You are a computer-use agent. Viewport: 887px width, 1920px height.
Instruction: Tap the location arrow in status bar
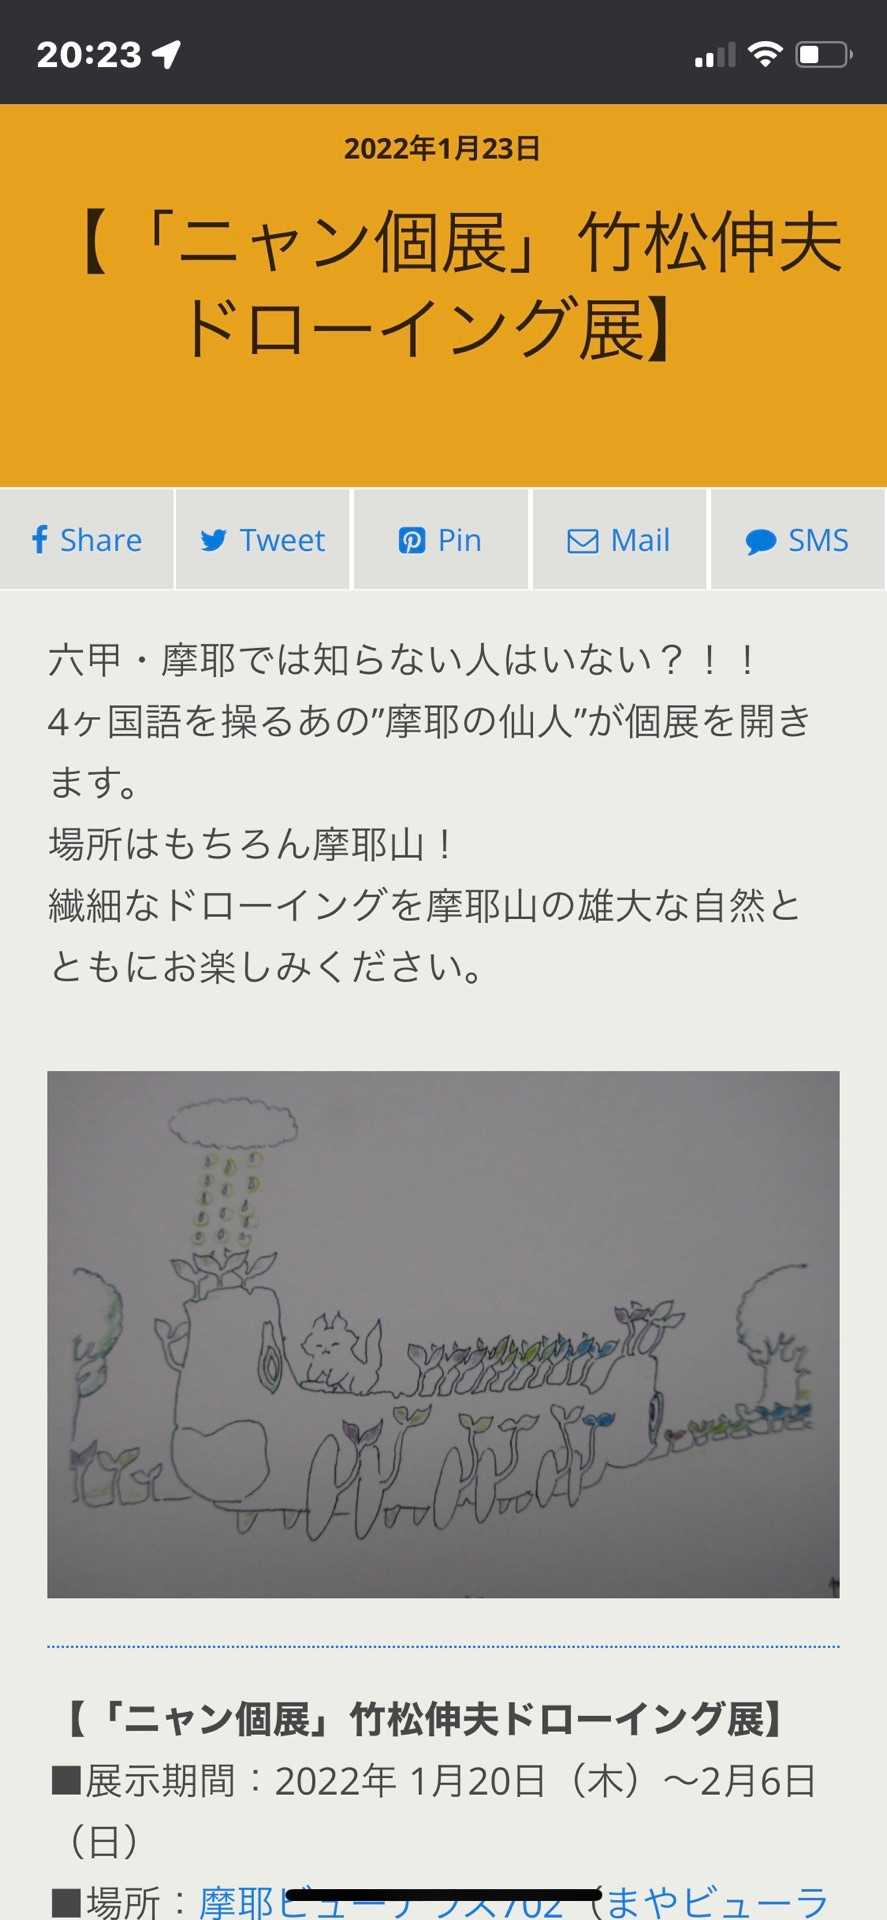coord(167,54)
